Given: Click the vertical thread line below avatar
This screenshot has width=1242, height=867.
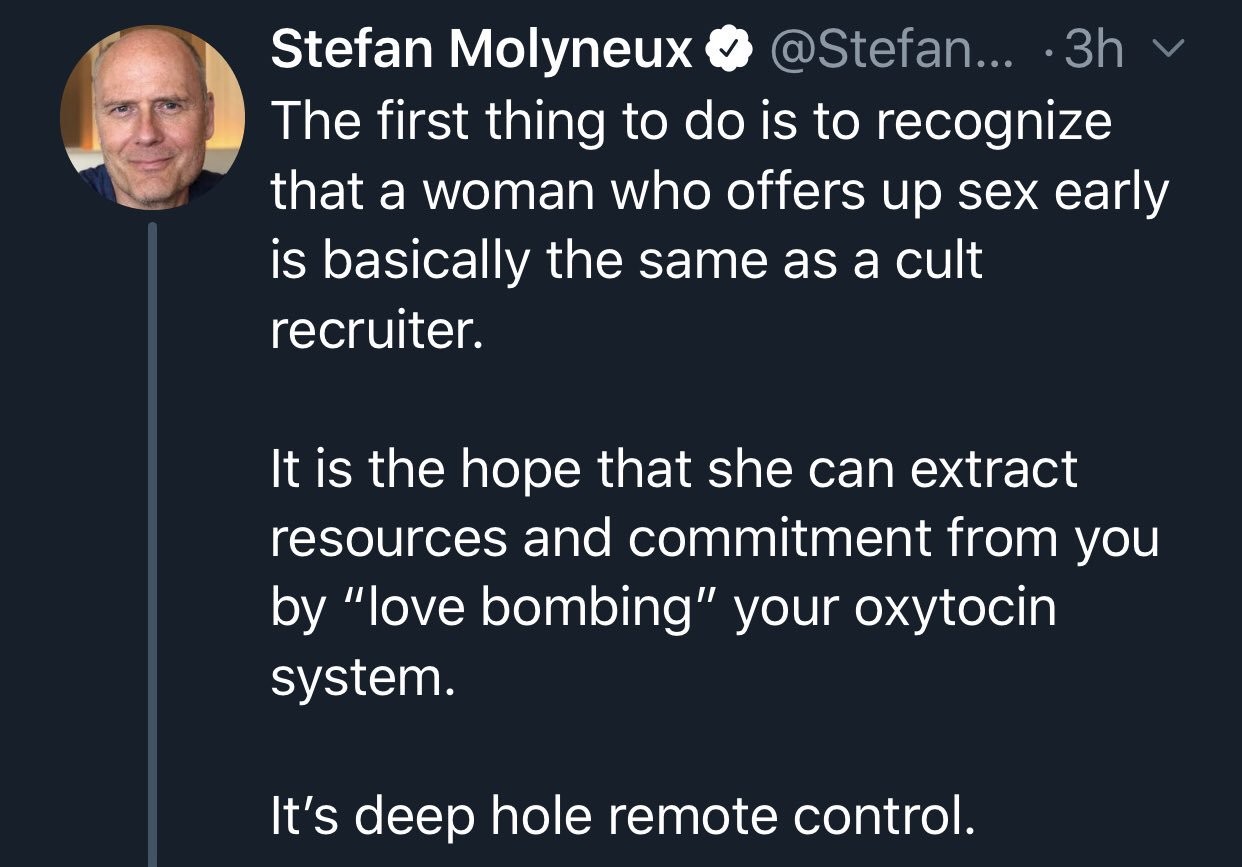Looking at the screenshot, I should [x=152, y=540].
